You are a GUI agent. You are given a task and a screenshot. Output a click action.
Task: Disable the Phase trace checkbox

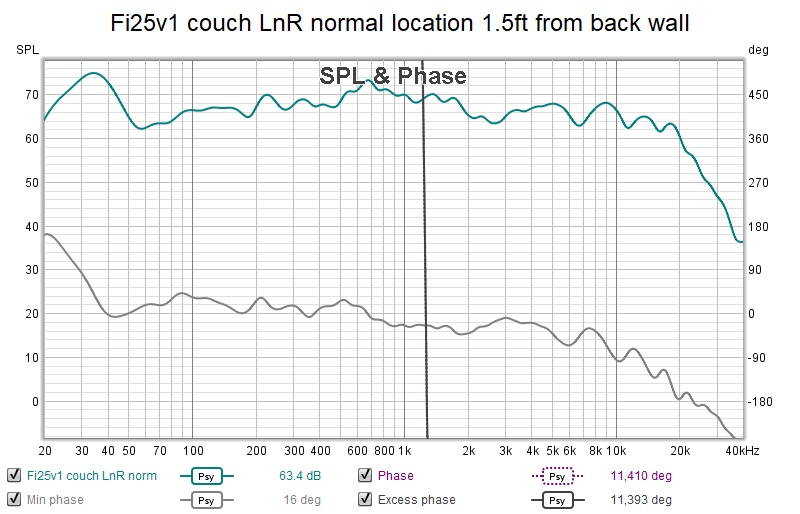[x=365, y=475]
